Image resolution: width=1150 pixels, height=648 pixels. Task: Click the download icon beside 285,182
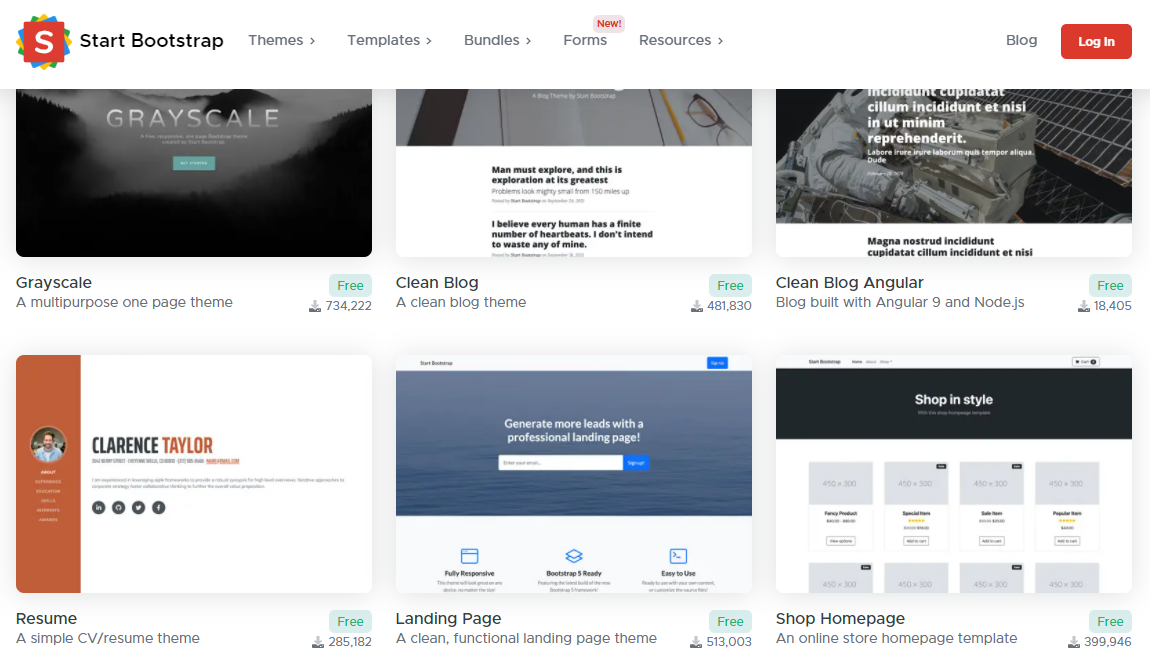[318, 642]
